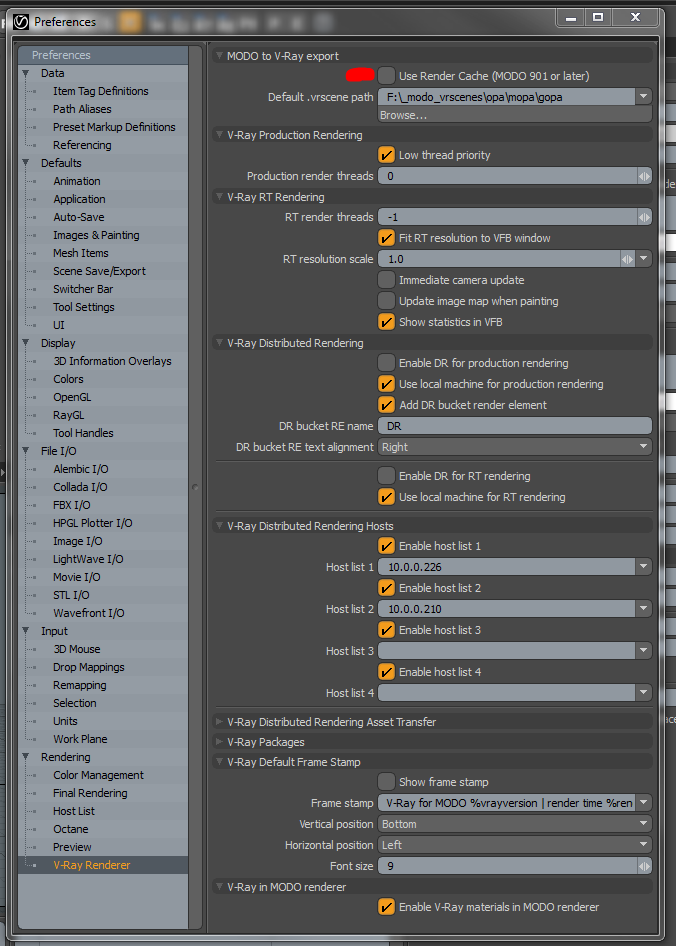Open Horizontal position dropdown
Image resolution: width=676 pixels, height=946 pixels.
pos(515,845)
